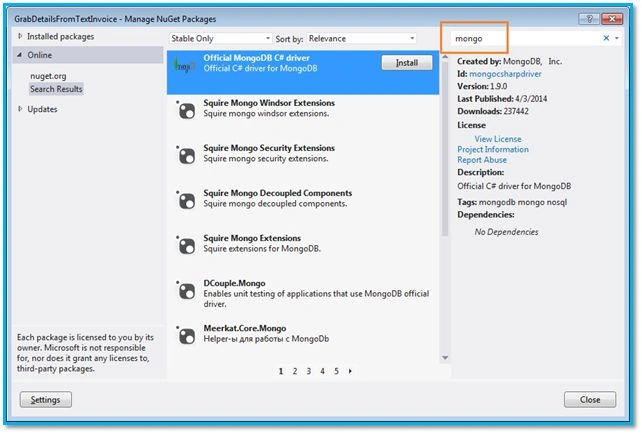Go to results page 3

coord(309,371)
